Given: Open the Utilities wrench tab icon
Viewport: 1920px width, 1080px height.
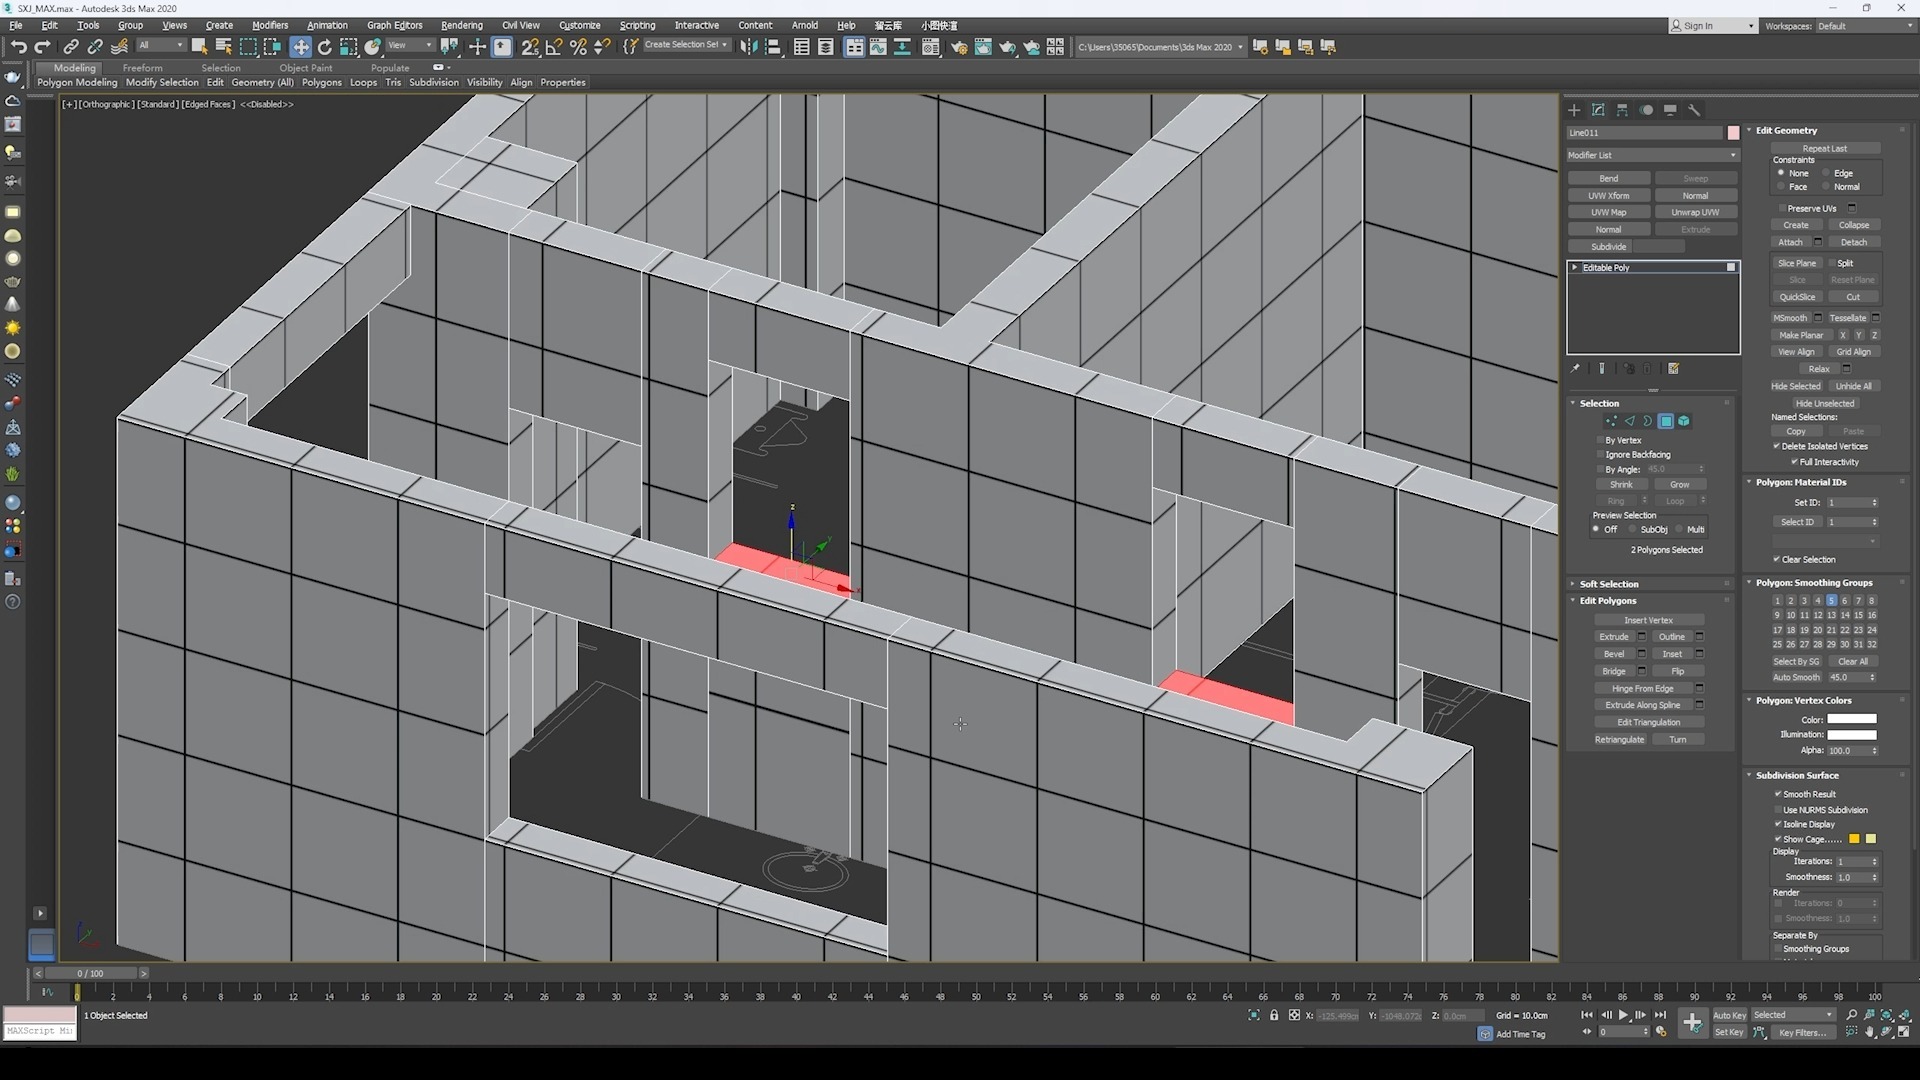Looking at the screenshot, I should pyautogui.click(x=1694, y=110).
